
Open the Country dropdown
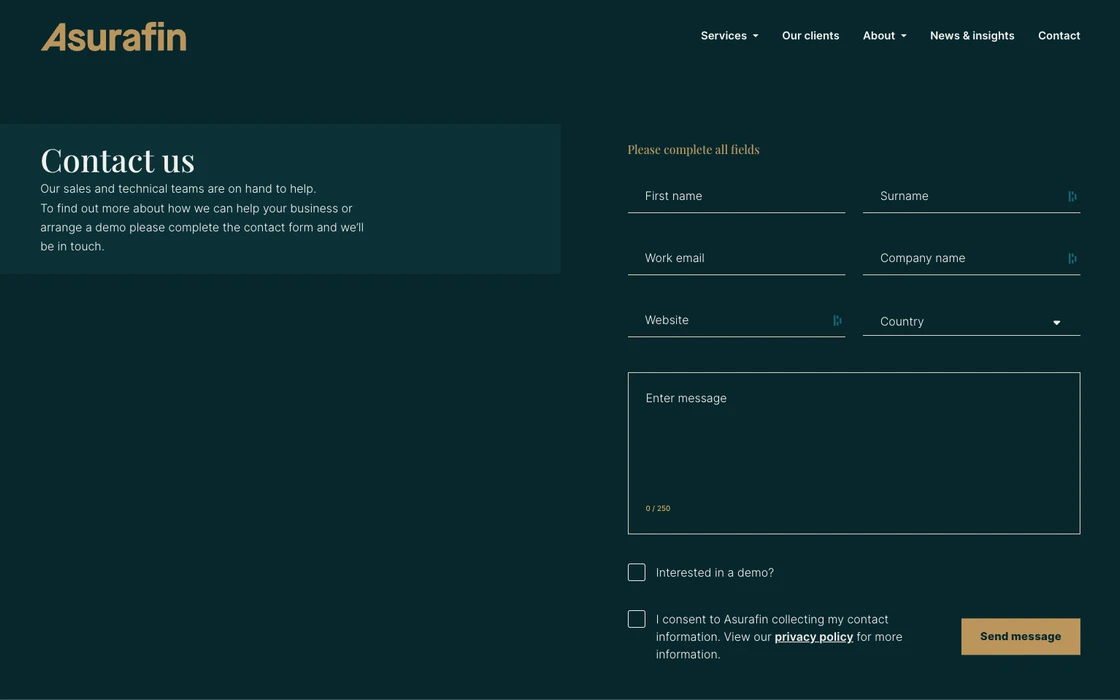971,321
